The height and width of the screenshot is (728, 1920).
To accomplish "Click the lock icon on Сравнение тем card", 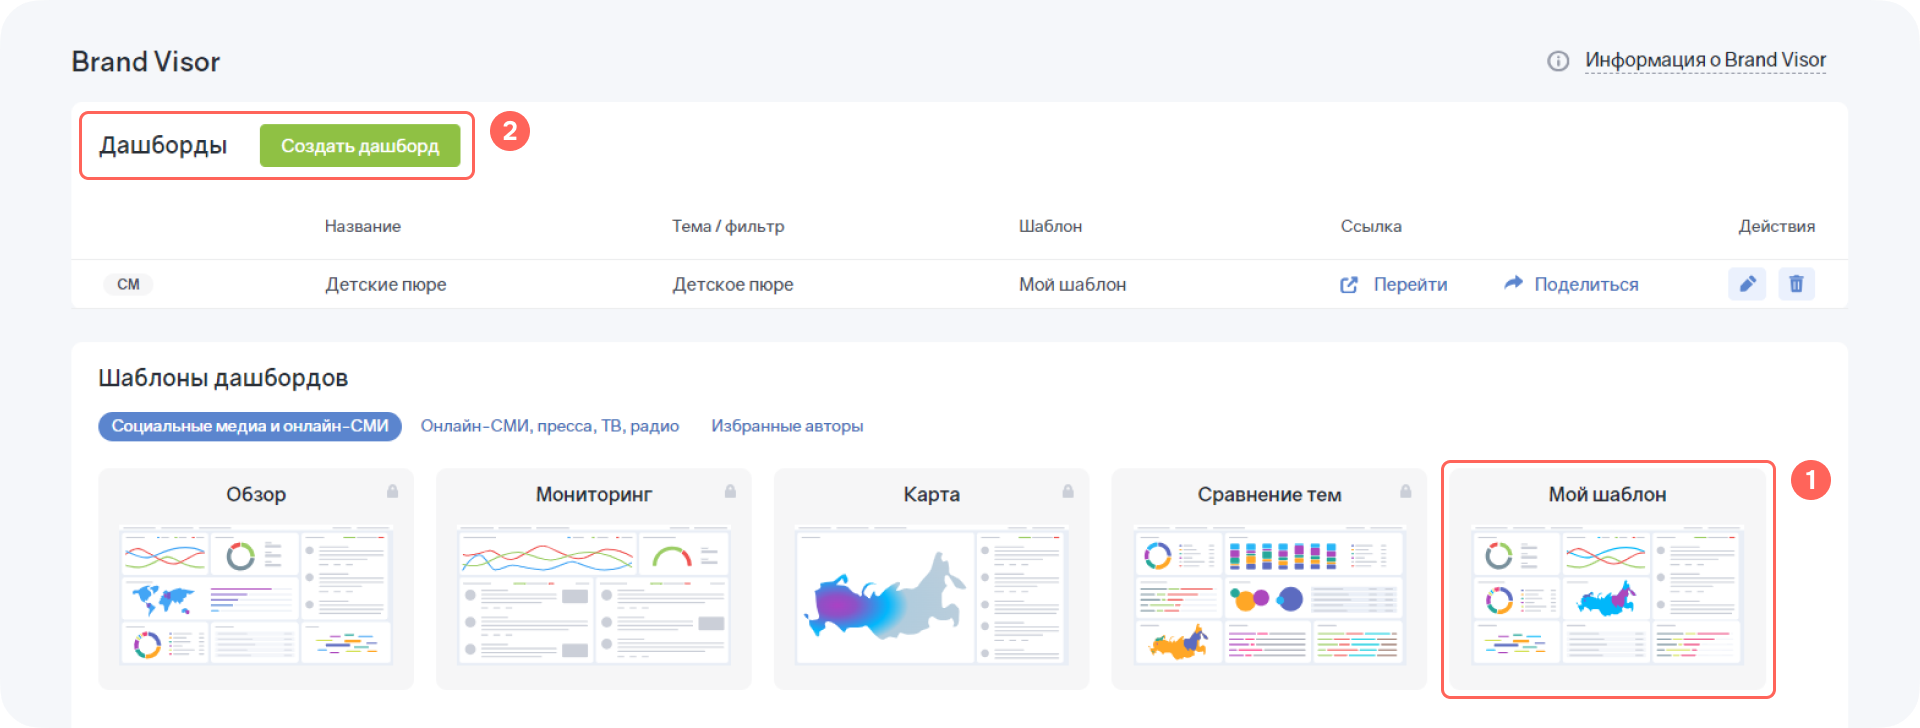I will coord(1406,492).
